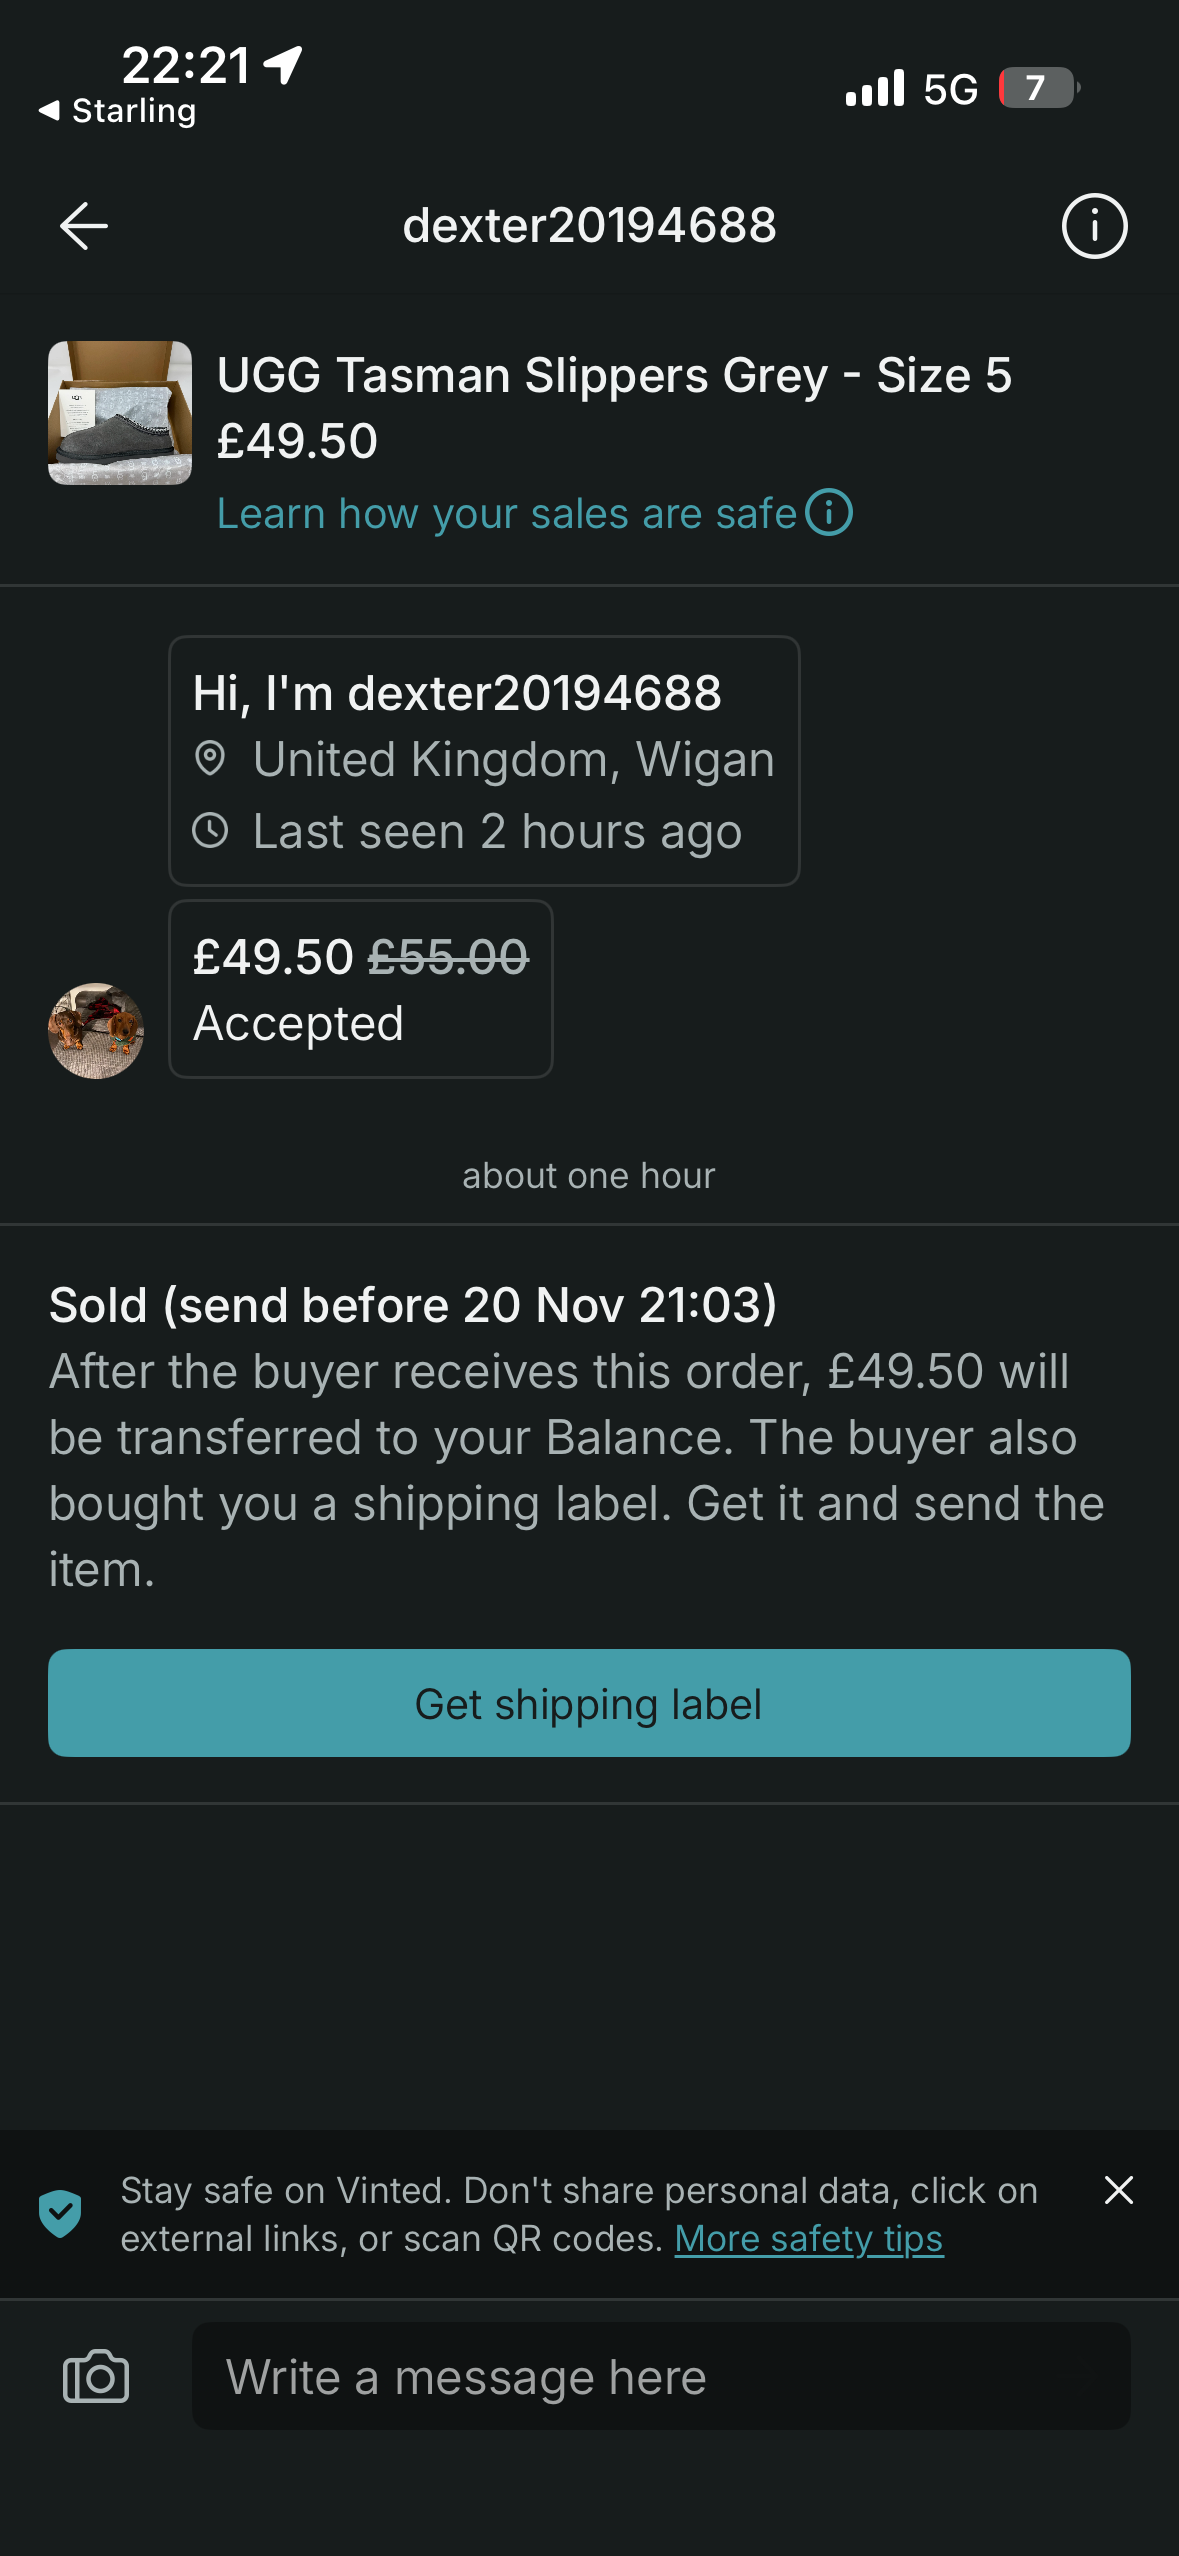
Task: Tap the back arrow in the header
Action: [x=84, y=226]
